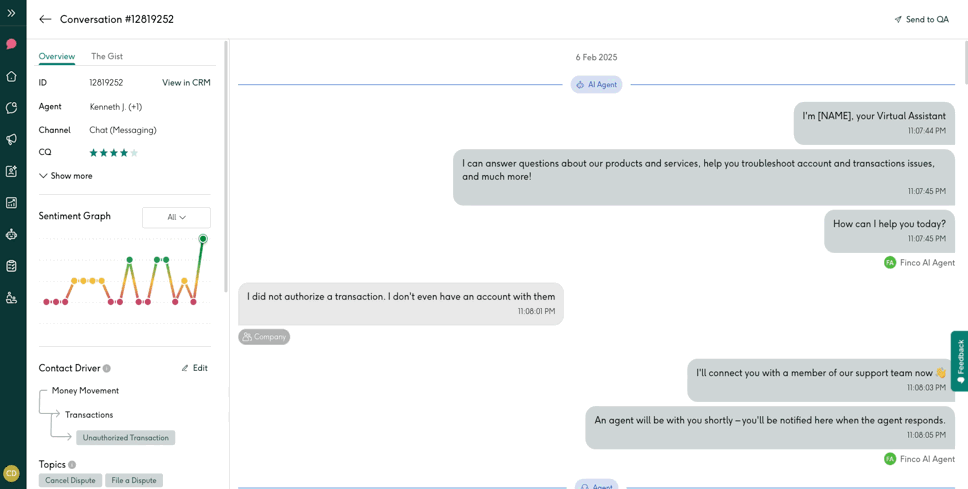This screenshot has width=968, height=489.
Task: Edit the Contact Driver
Action: [195, 368]
